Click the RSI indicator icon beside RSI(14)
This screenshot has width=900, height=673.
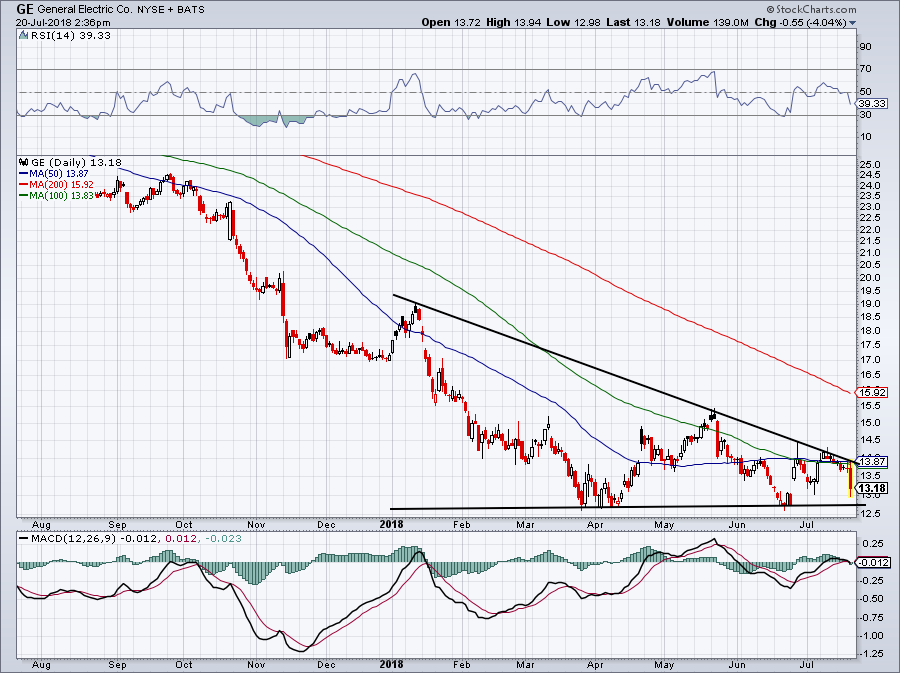[x=23, y=36]
